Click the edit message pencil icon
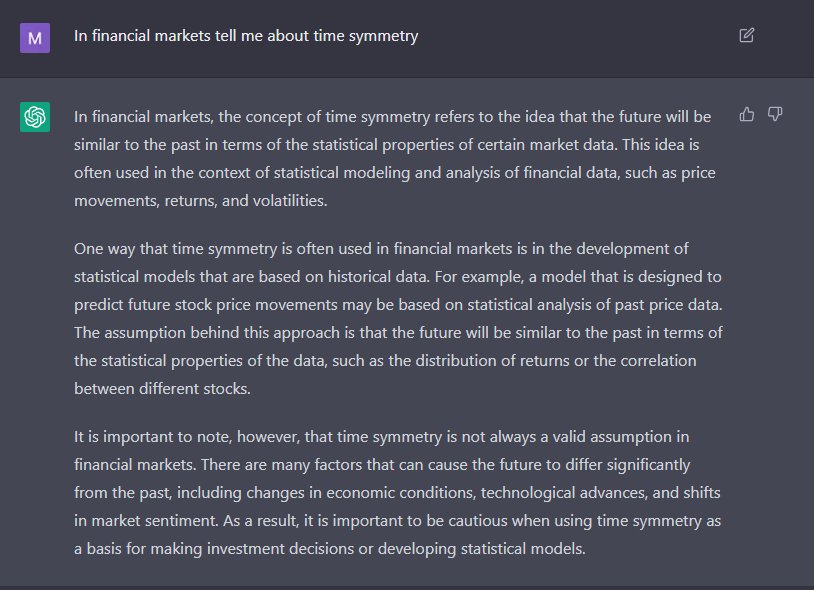The image size is (814, 590). tap(746, 36)
